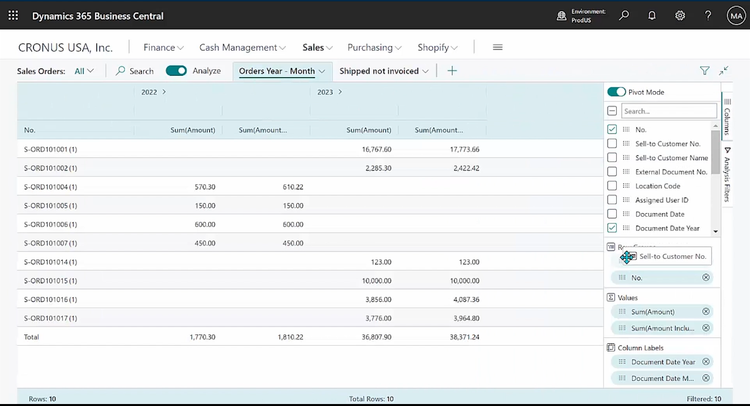Click the Column Labels section icon
750x406 pixels.
pos(611,348)
